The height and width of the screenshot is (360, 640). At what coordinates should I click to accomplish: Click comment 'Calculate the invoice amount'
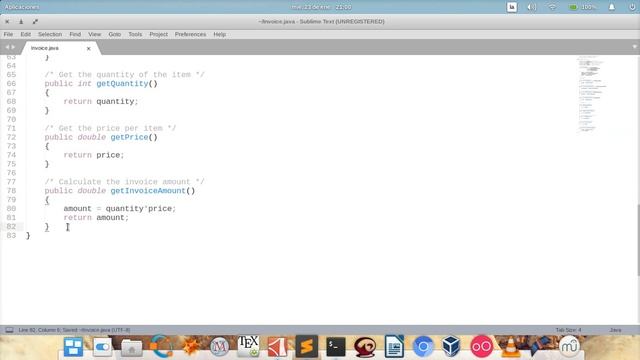click(124, 182)
